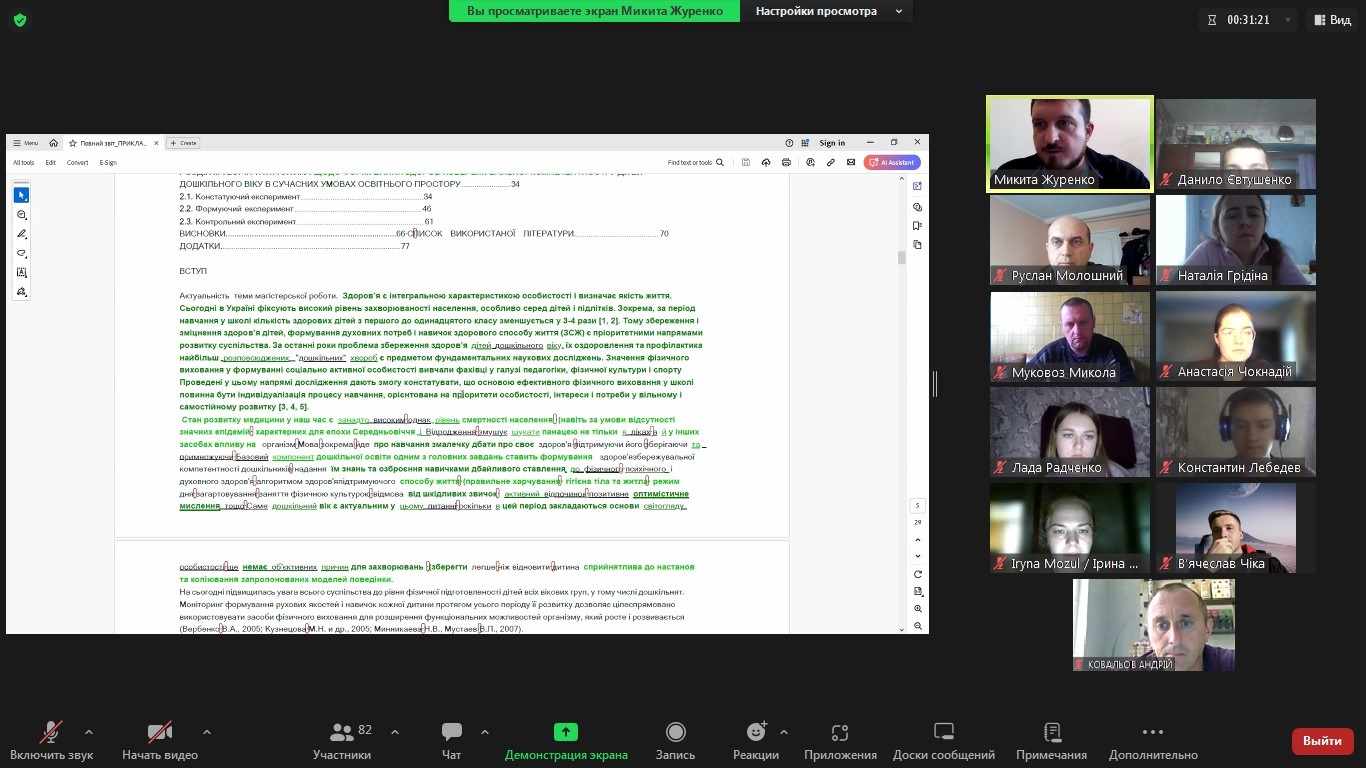Expand video options arrow next to camera
Image resolution: width=1366 pixels, height=768 pixels.
pos(207,731)
